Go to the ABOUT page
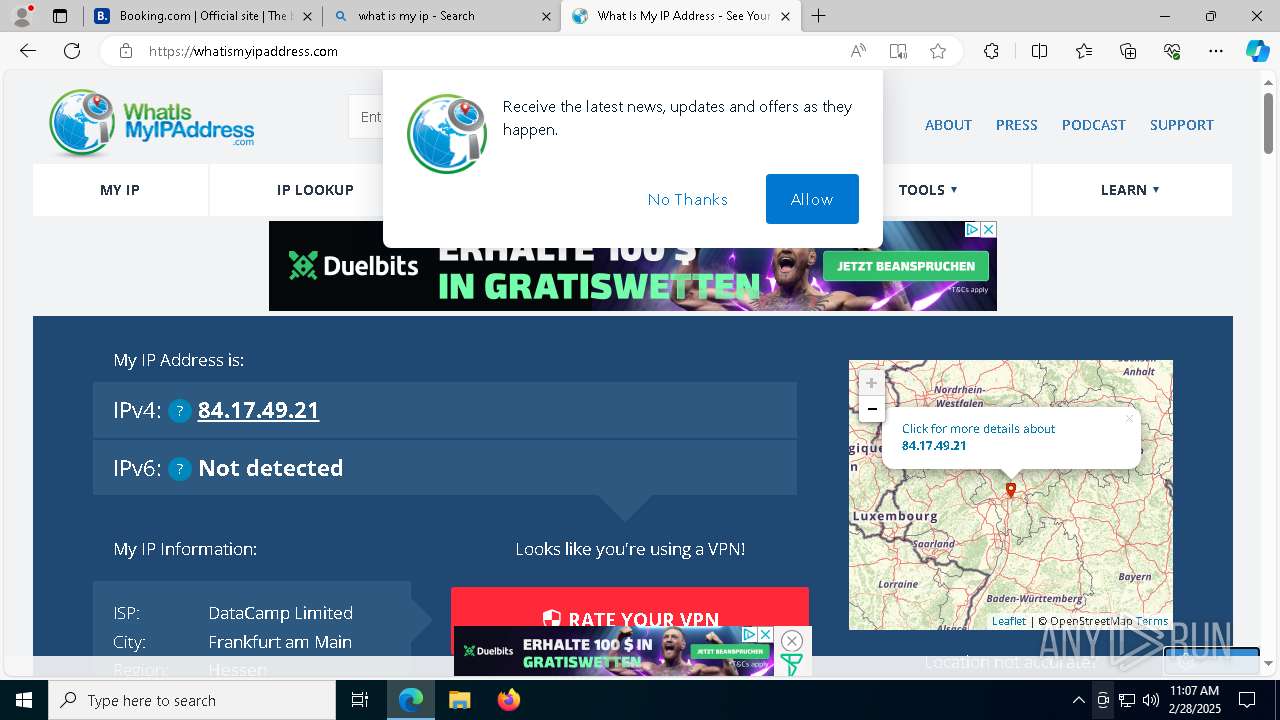 948,125
